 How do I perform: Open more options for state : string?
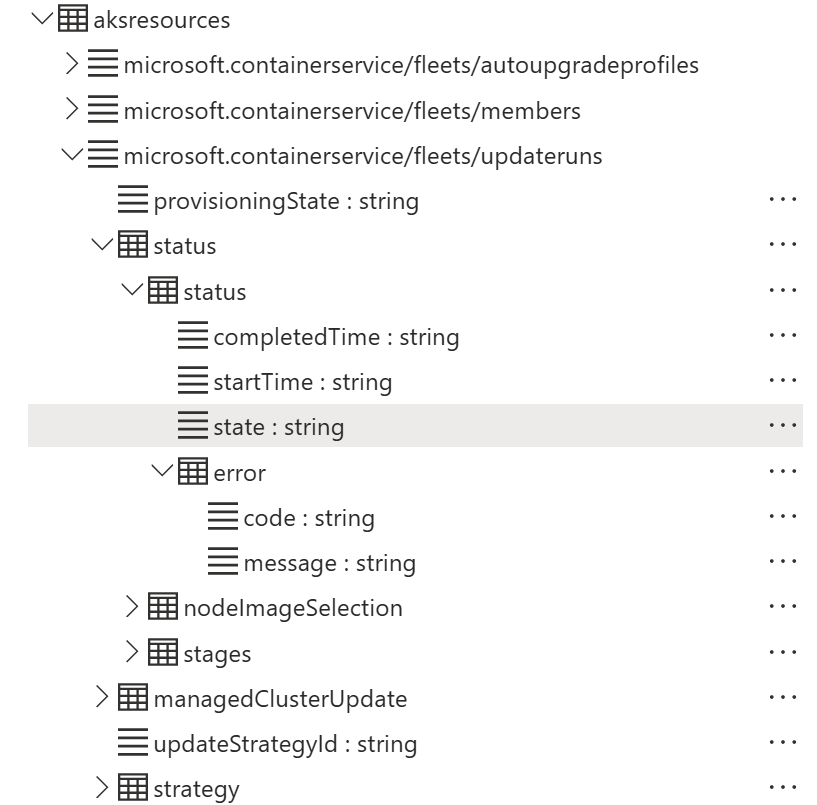(x=782, y=427)
